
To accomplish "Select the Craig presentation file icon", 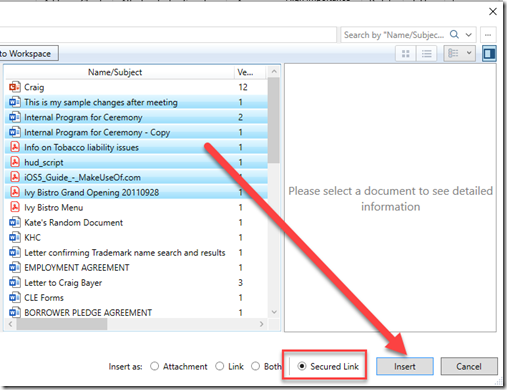I will coord(14,87).
